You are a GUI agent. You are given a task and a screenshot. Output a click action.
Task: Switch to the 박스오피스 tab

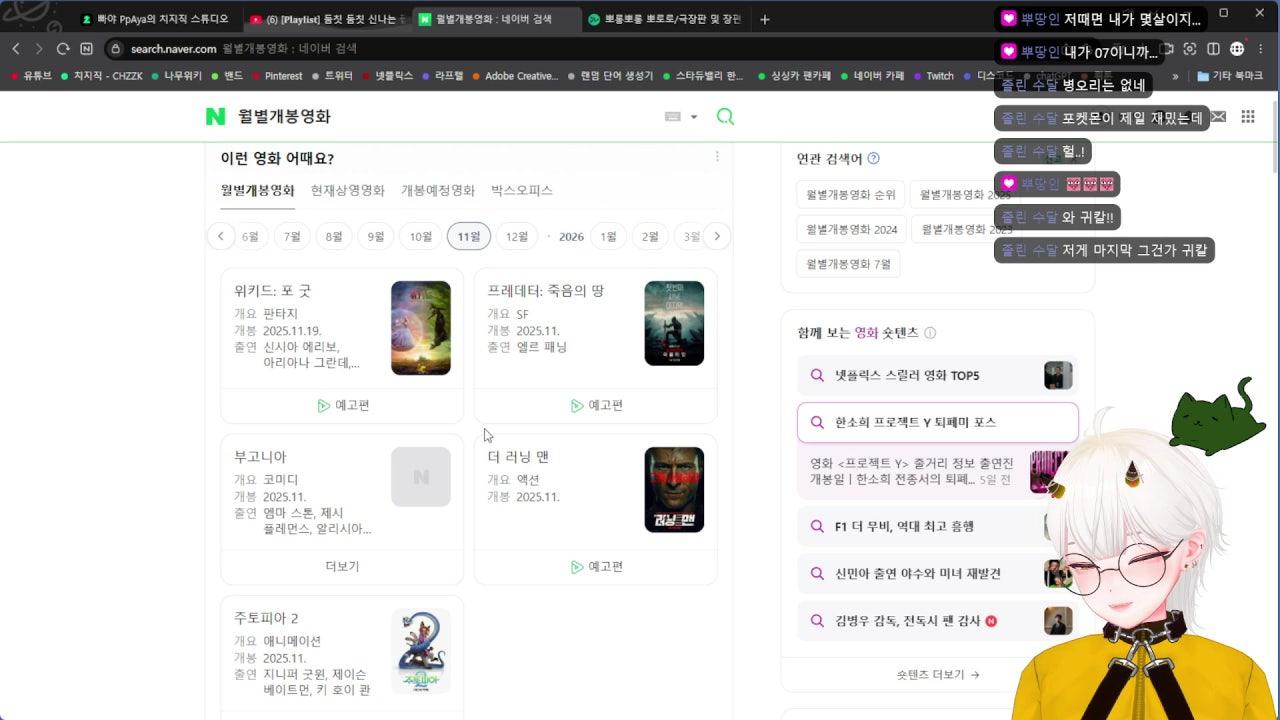pos(522,190)
